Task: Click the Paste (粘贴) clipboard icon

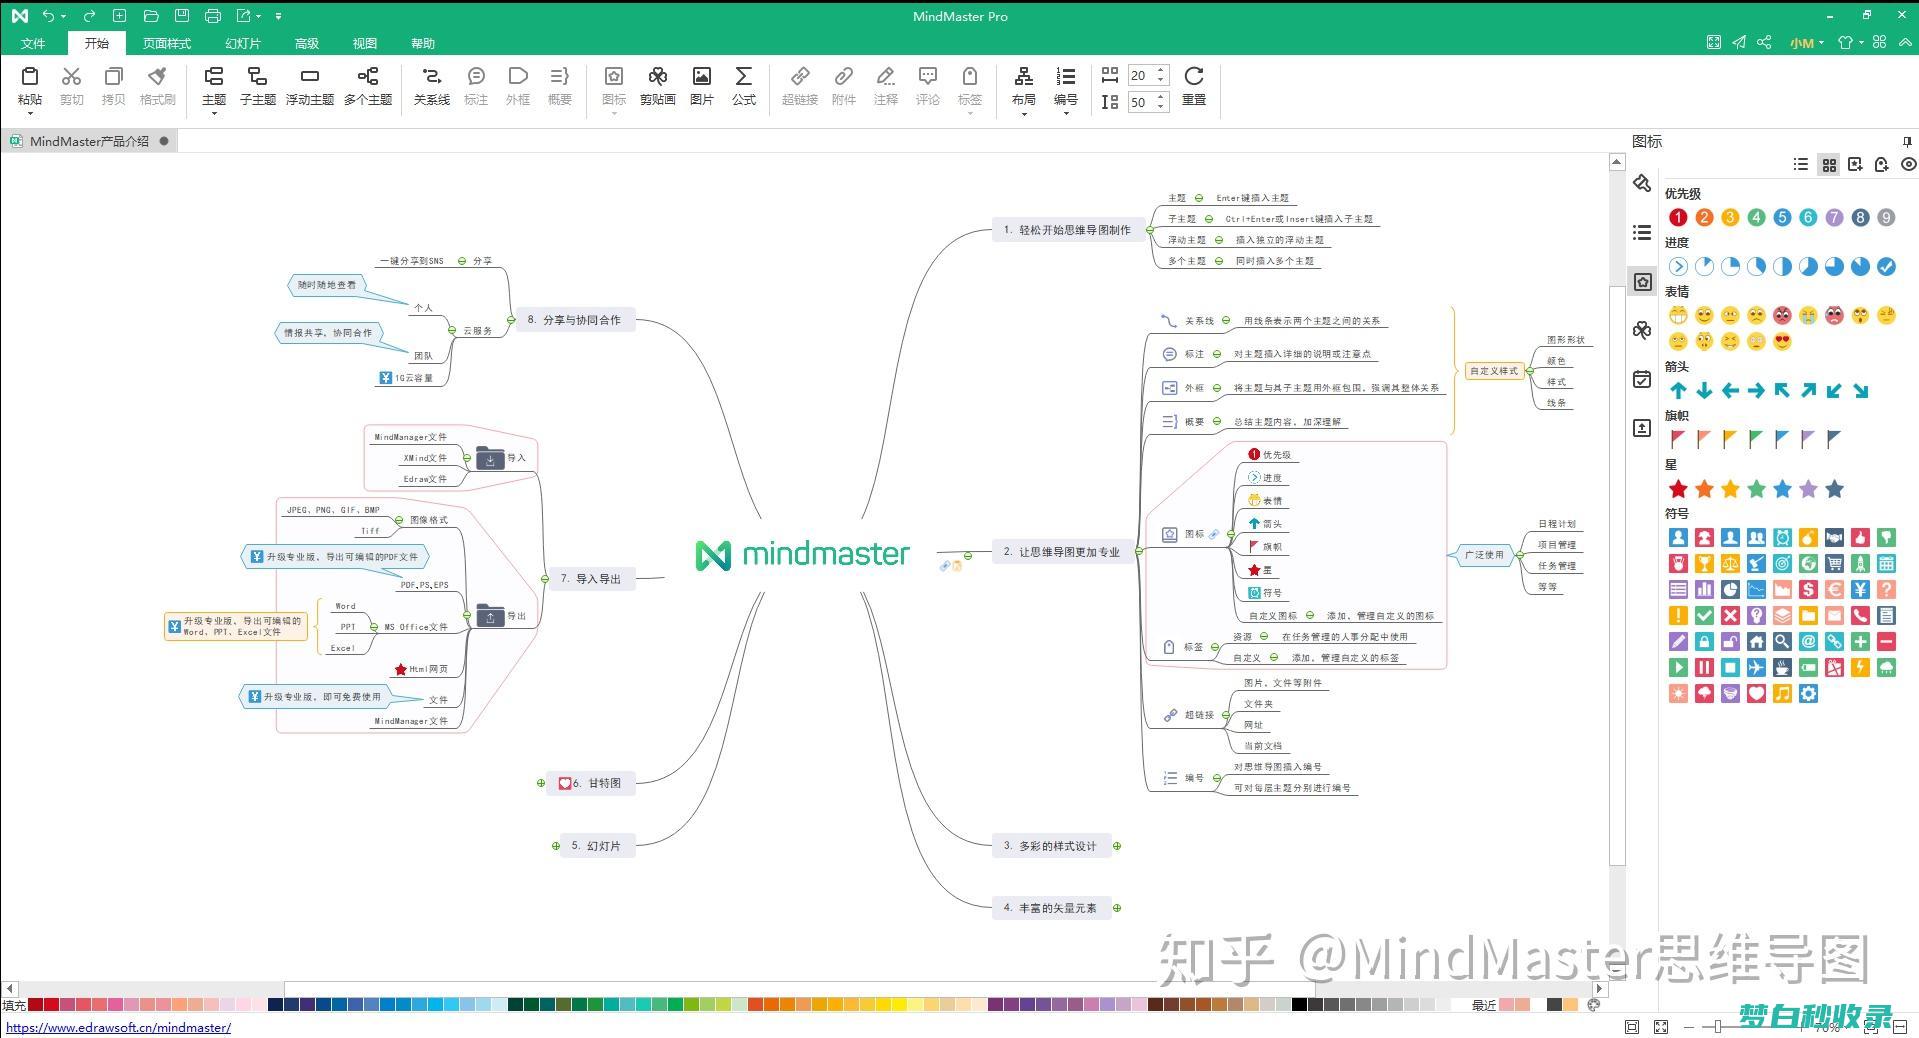Action: point(30,77)
